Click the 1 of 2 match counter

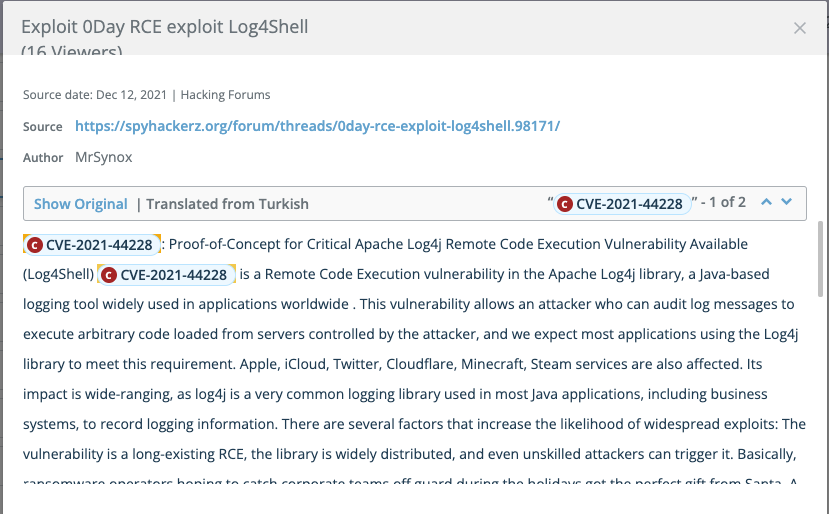point(722,202)
